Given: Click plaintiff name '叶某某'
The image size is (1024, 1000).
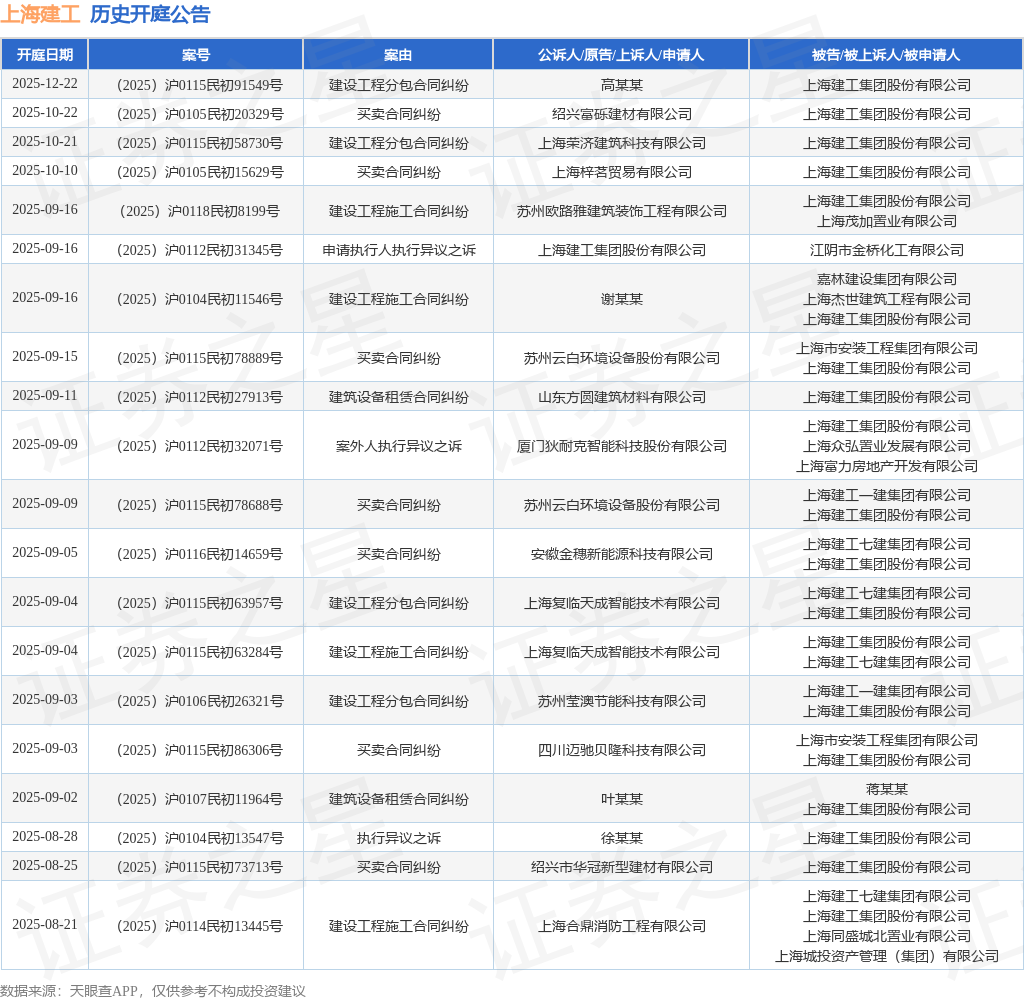Looking at the screenshot, I should pyautogui.click(x=622, y=799).
